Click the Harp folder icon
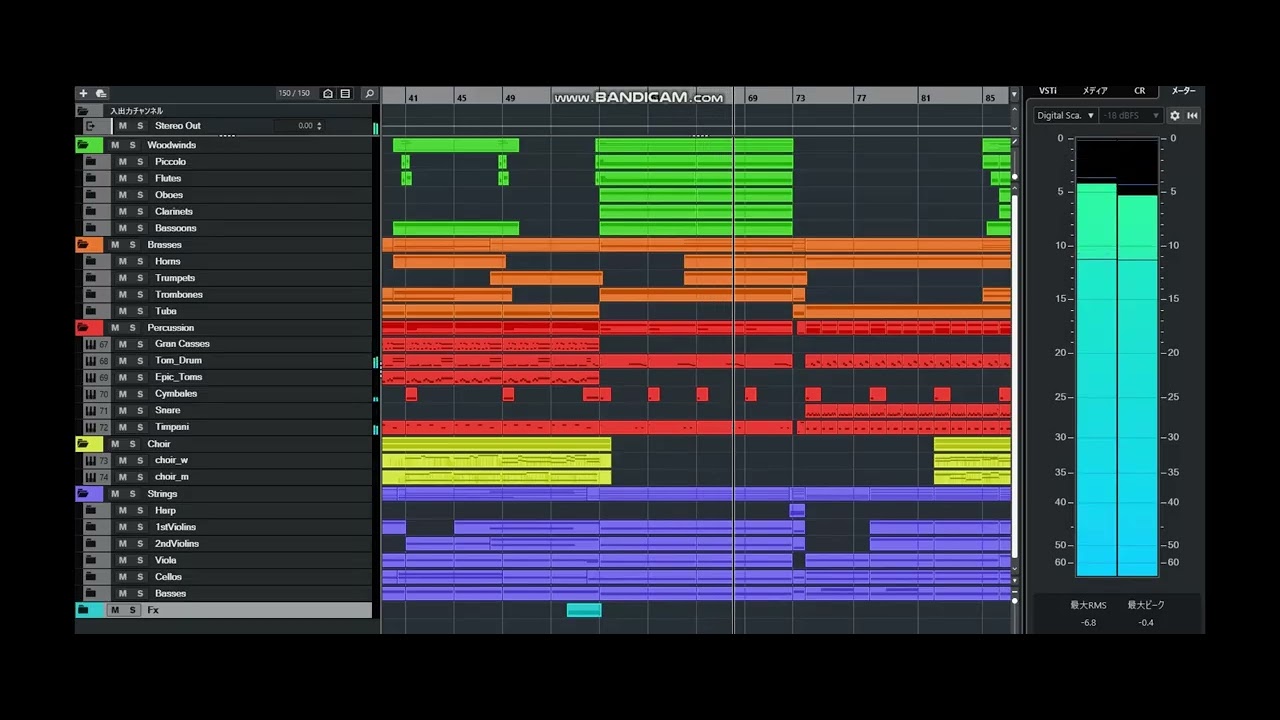The image size is (1280, 720). (91, 510)
